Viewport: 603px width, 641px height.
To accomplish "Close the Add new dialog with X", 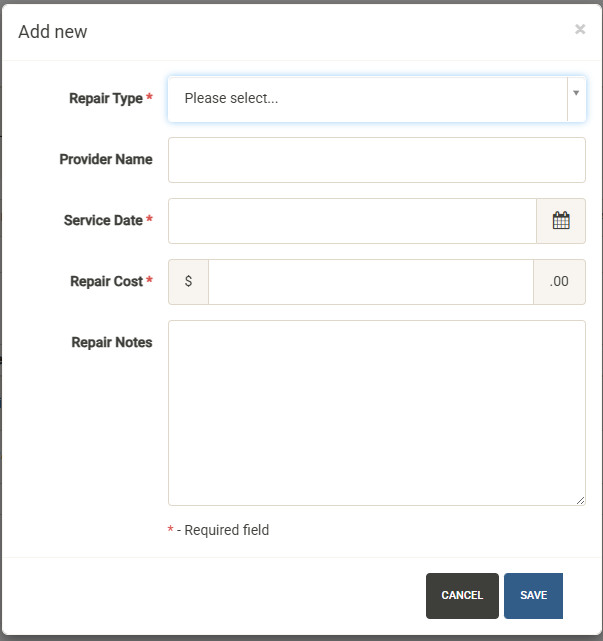I will [x=580, y=30].
